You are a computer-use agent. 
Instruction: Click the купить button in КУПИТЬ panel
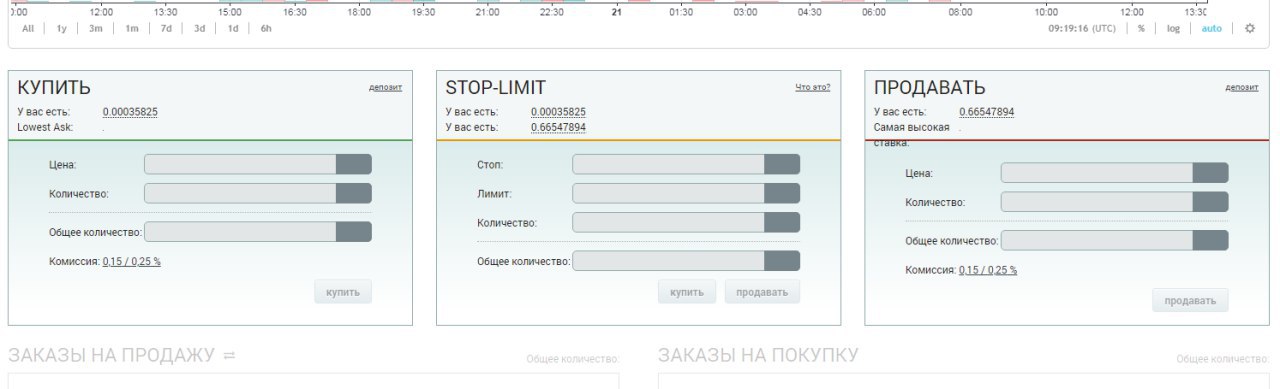(x=344, y=292)
